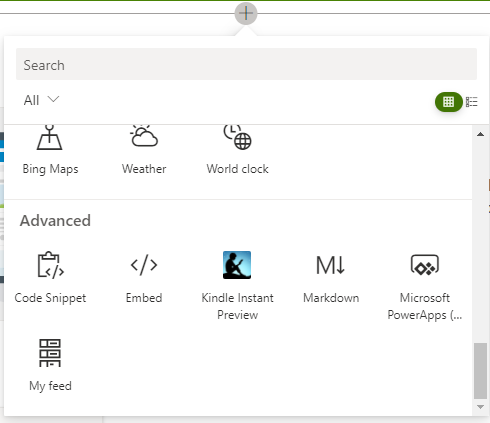Click the scrollbar down arrow
The width and height of the screenshot is (490, 423).
coord(480,407)
